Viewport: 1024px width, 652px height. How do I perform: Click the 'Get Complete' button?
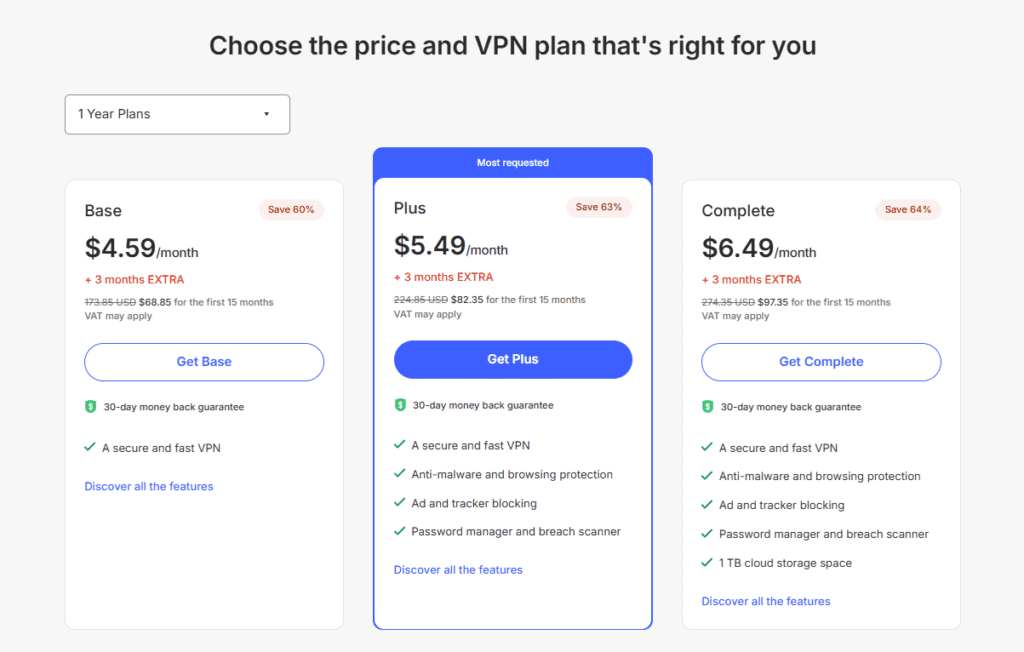[820, 361]
